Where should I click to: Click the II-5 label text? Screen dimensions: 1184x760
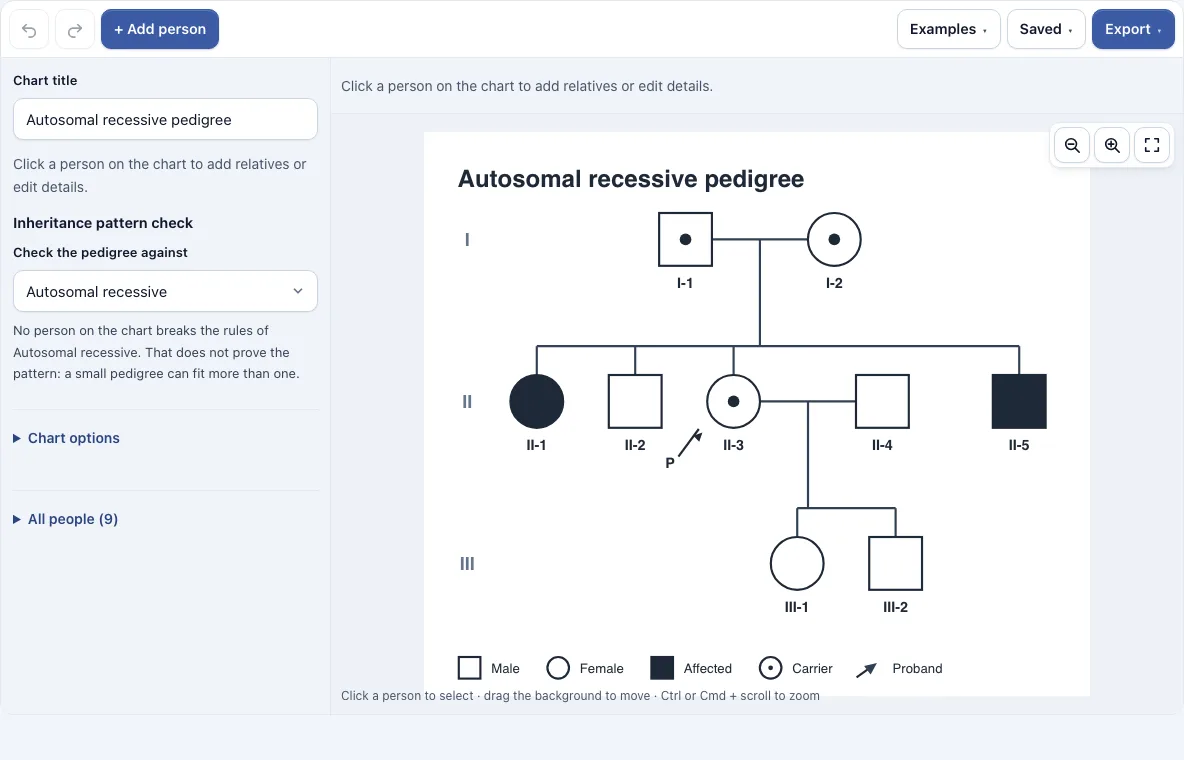coord(1019,445)
